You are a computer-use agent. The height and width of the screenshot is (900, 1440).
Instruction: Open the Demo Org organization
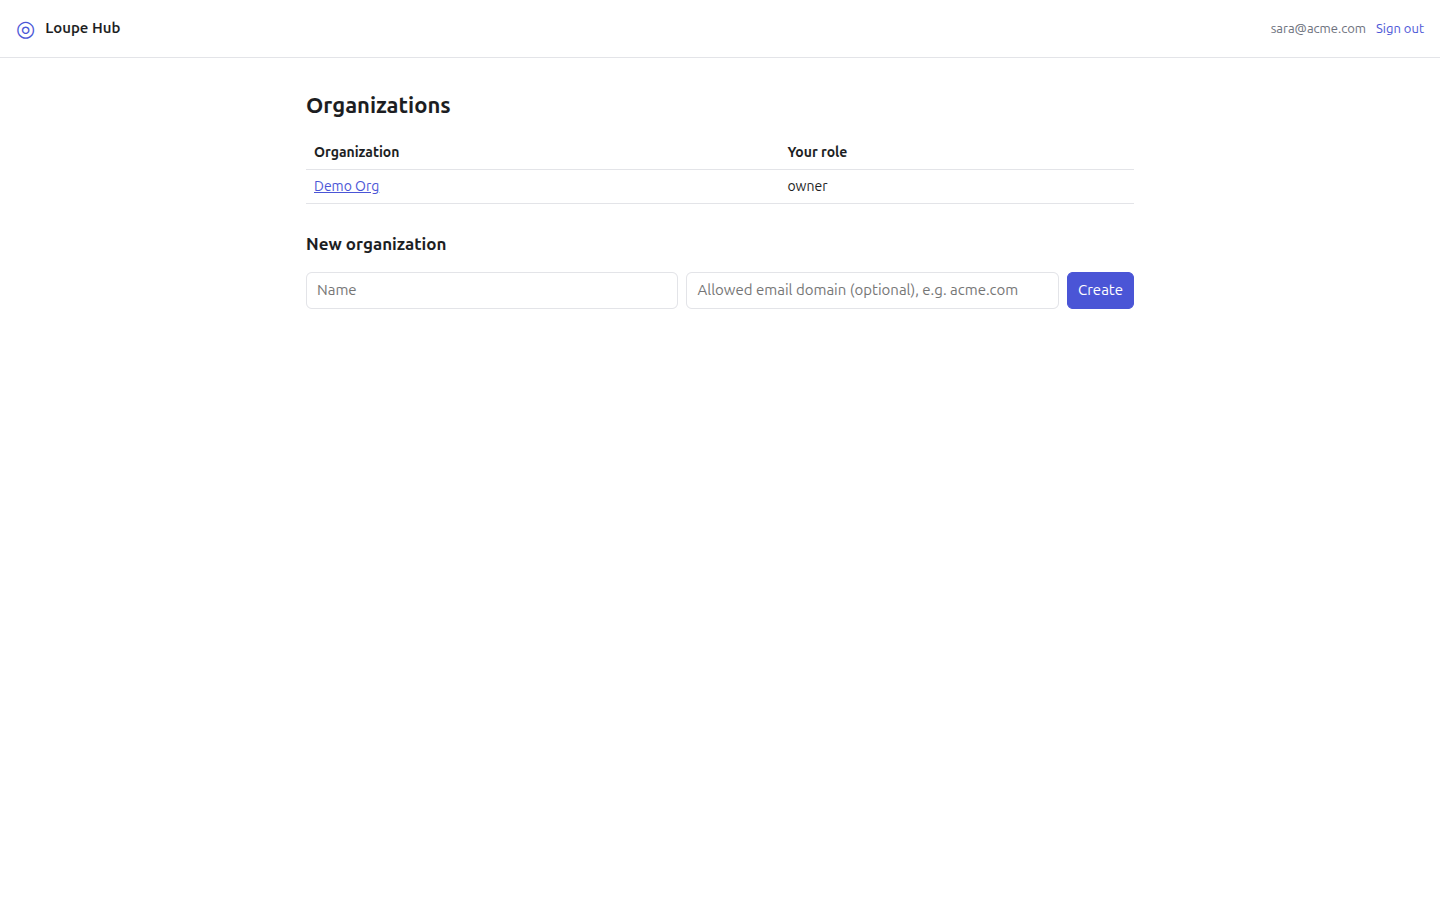(346, 186)
